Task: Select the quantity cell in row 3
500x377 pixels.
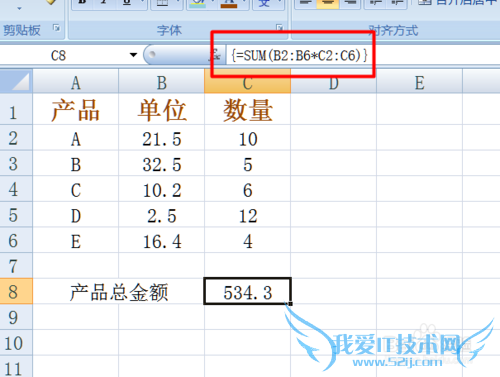Action: [247, 163]
